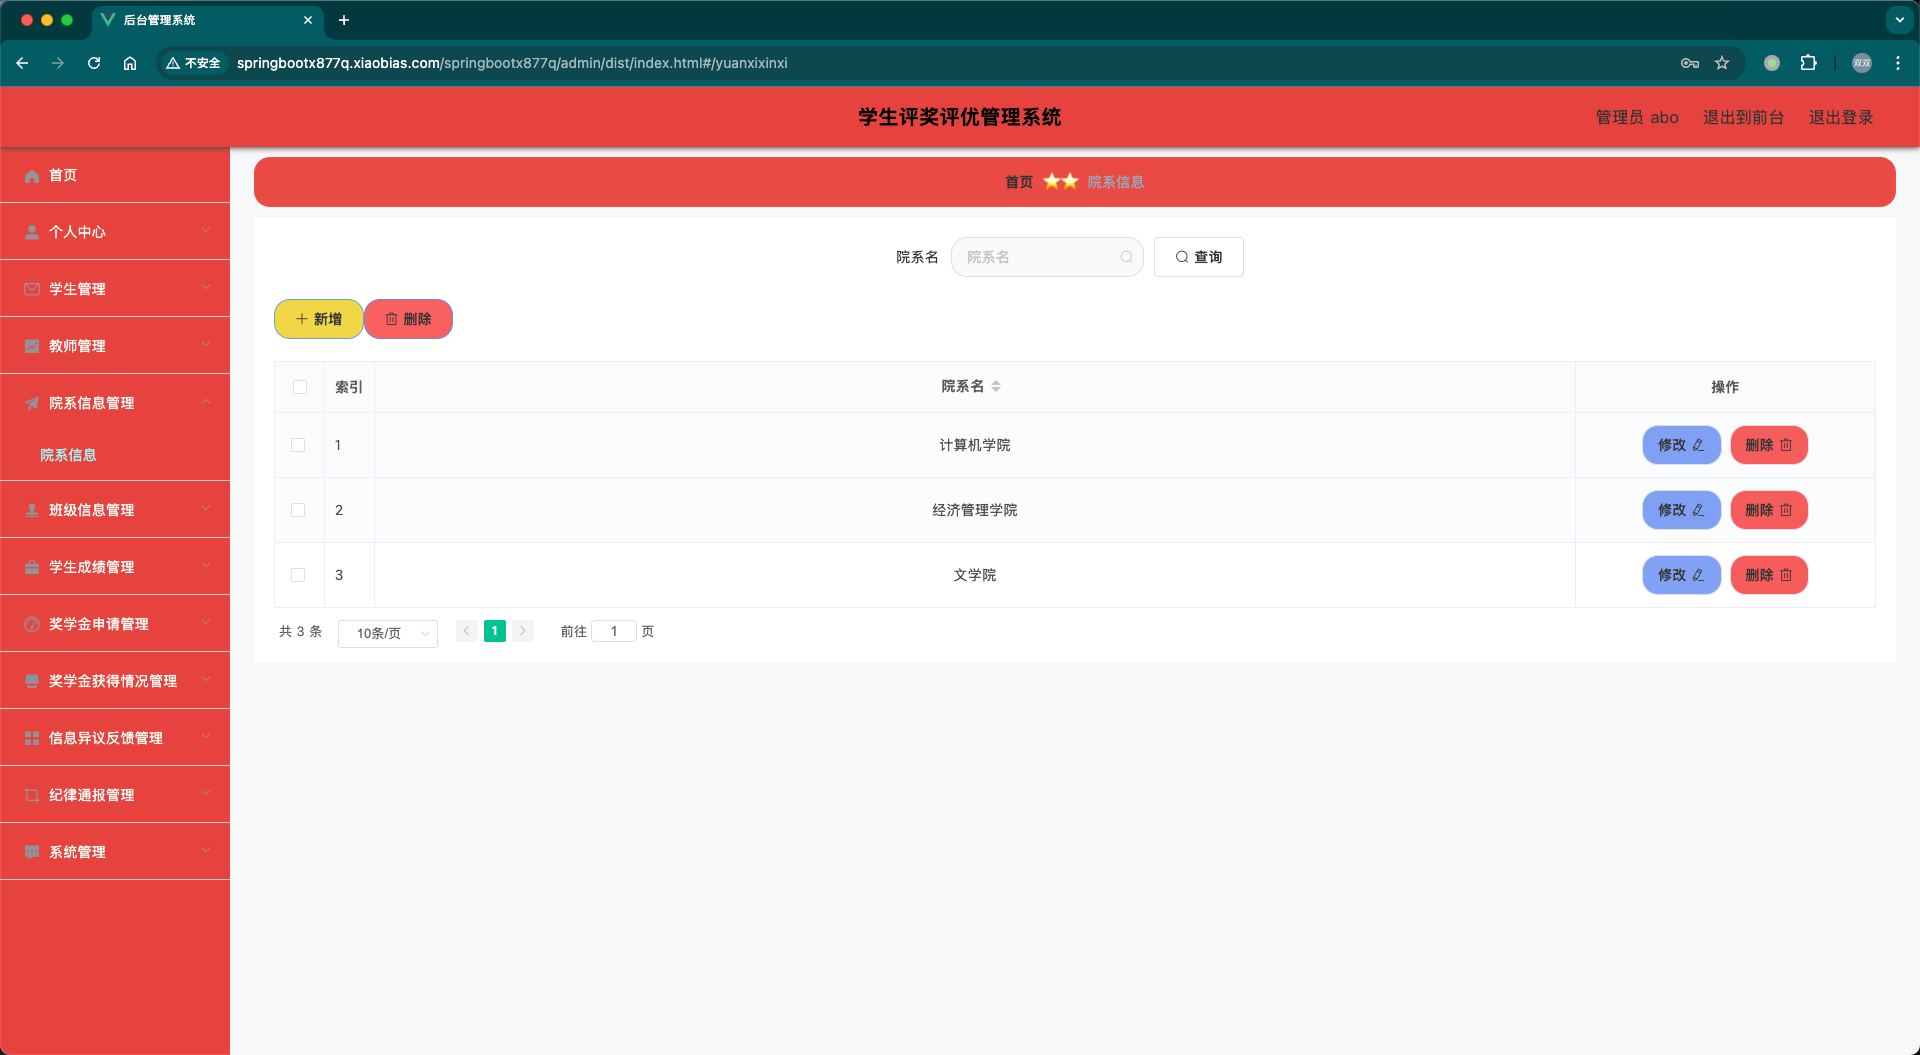Image resolution: width=1920 pixels, height=1055 pixels.
Task: Click the coin icon next to 奖学金申请管理
Action: pyautogui.click(x=32, y=624)
